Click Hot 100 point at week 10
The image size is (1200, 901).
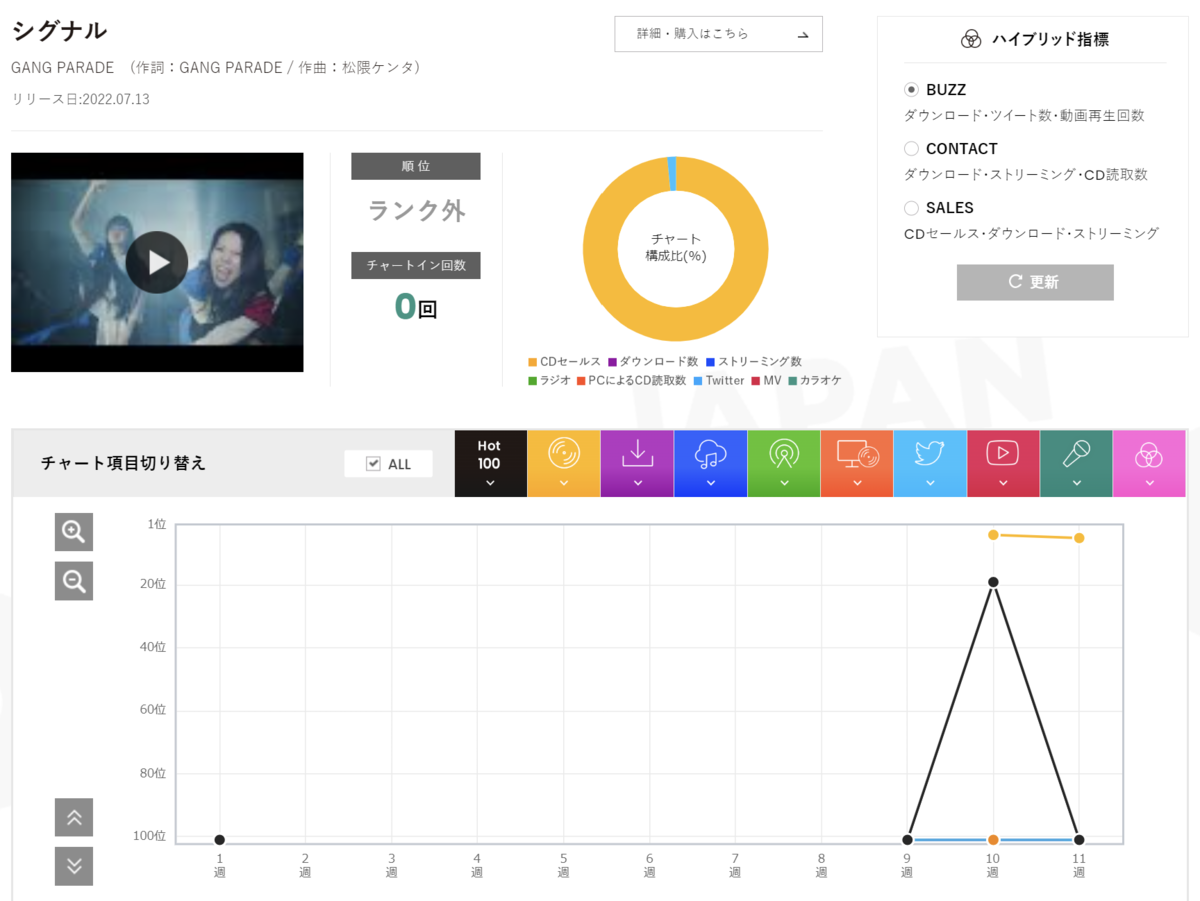click(993, 582)
